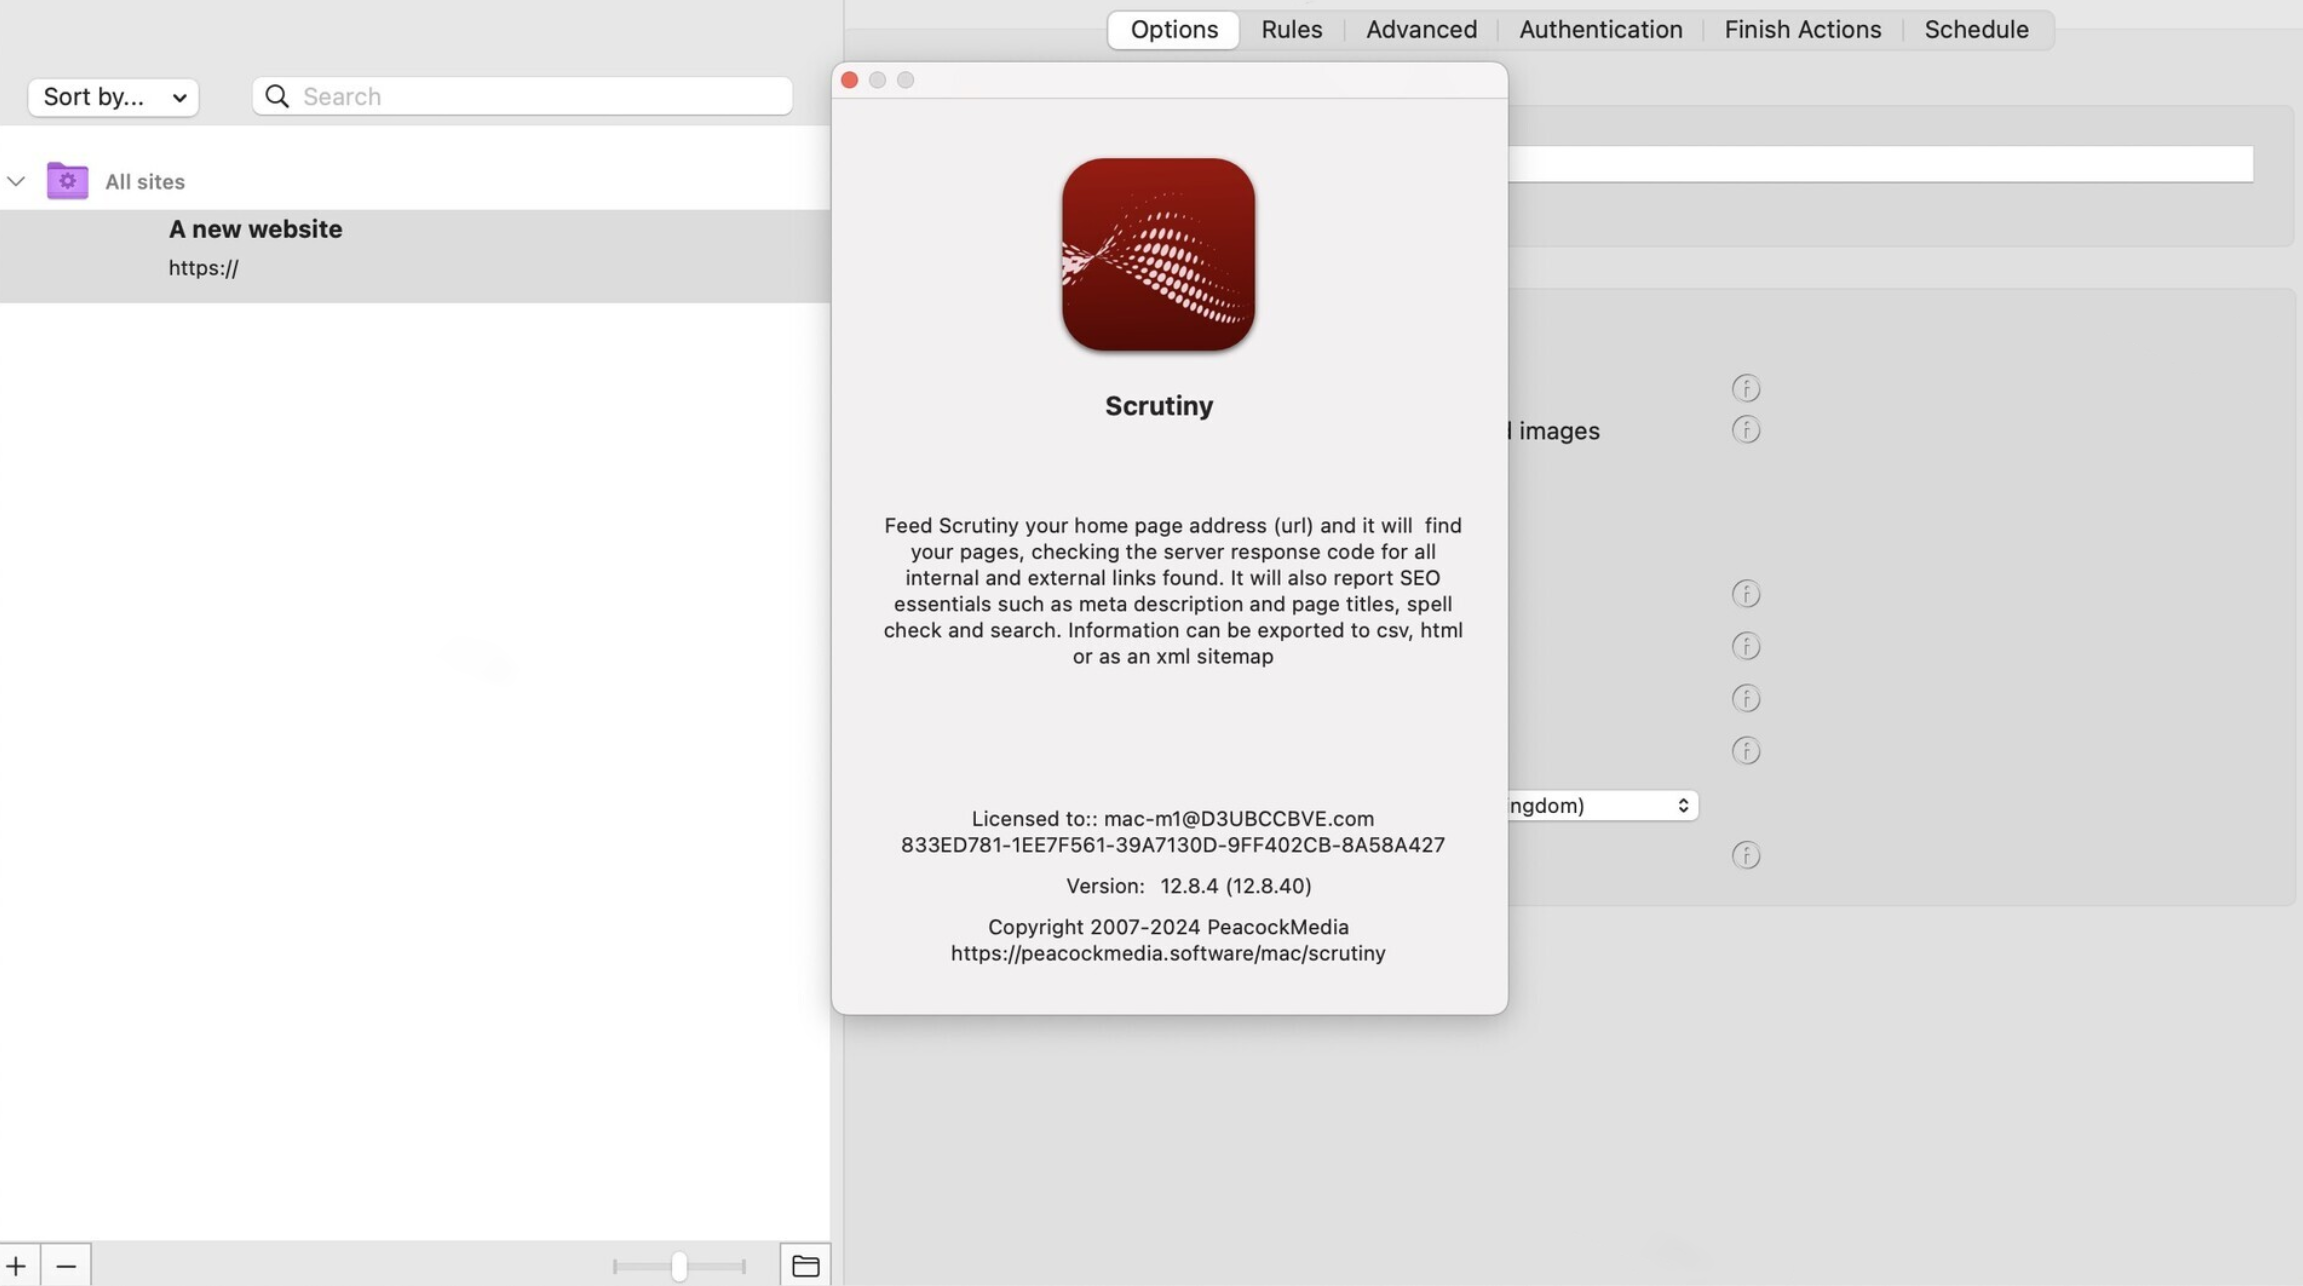Switch to the Options tab
Screen dimensions: 2303x1286
(1173, 29)
